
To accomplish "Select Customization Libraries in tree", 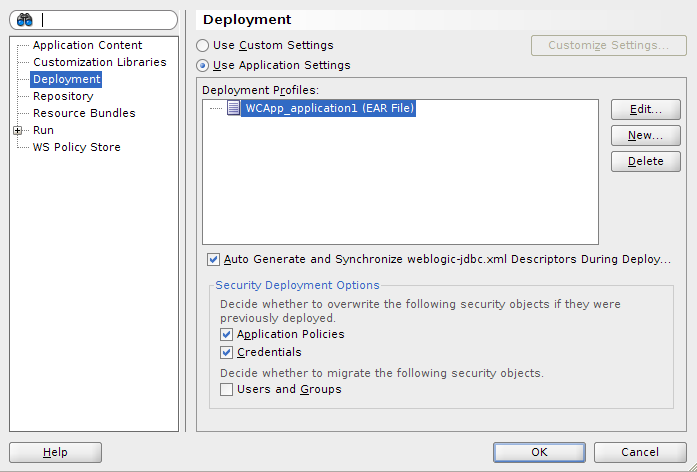I will click(x=99, y=62).
